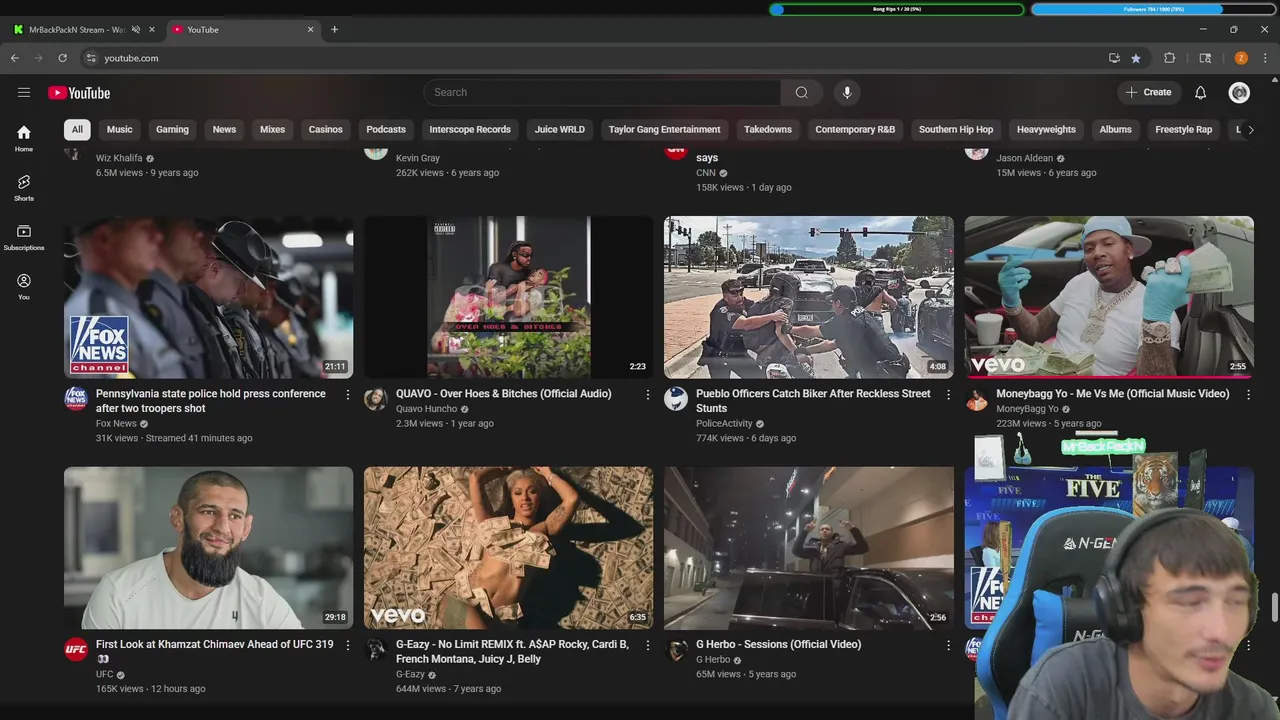
Task: Go back with the browser back arrow
Action: pyautogui.click(x=15, y=58)
